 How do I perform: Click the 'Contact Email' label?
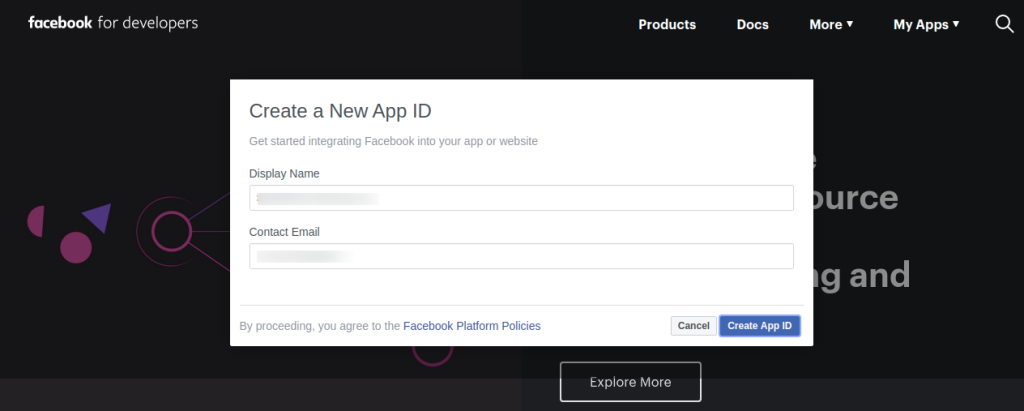pyautogui.click(x=284, y=232)
